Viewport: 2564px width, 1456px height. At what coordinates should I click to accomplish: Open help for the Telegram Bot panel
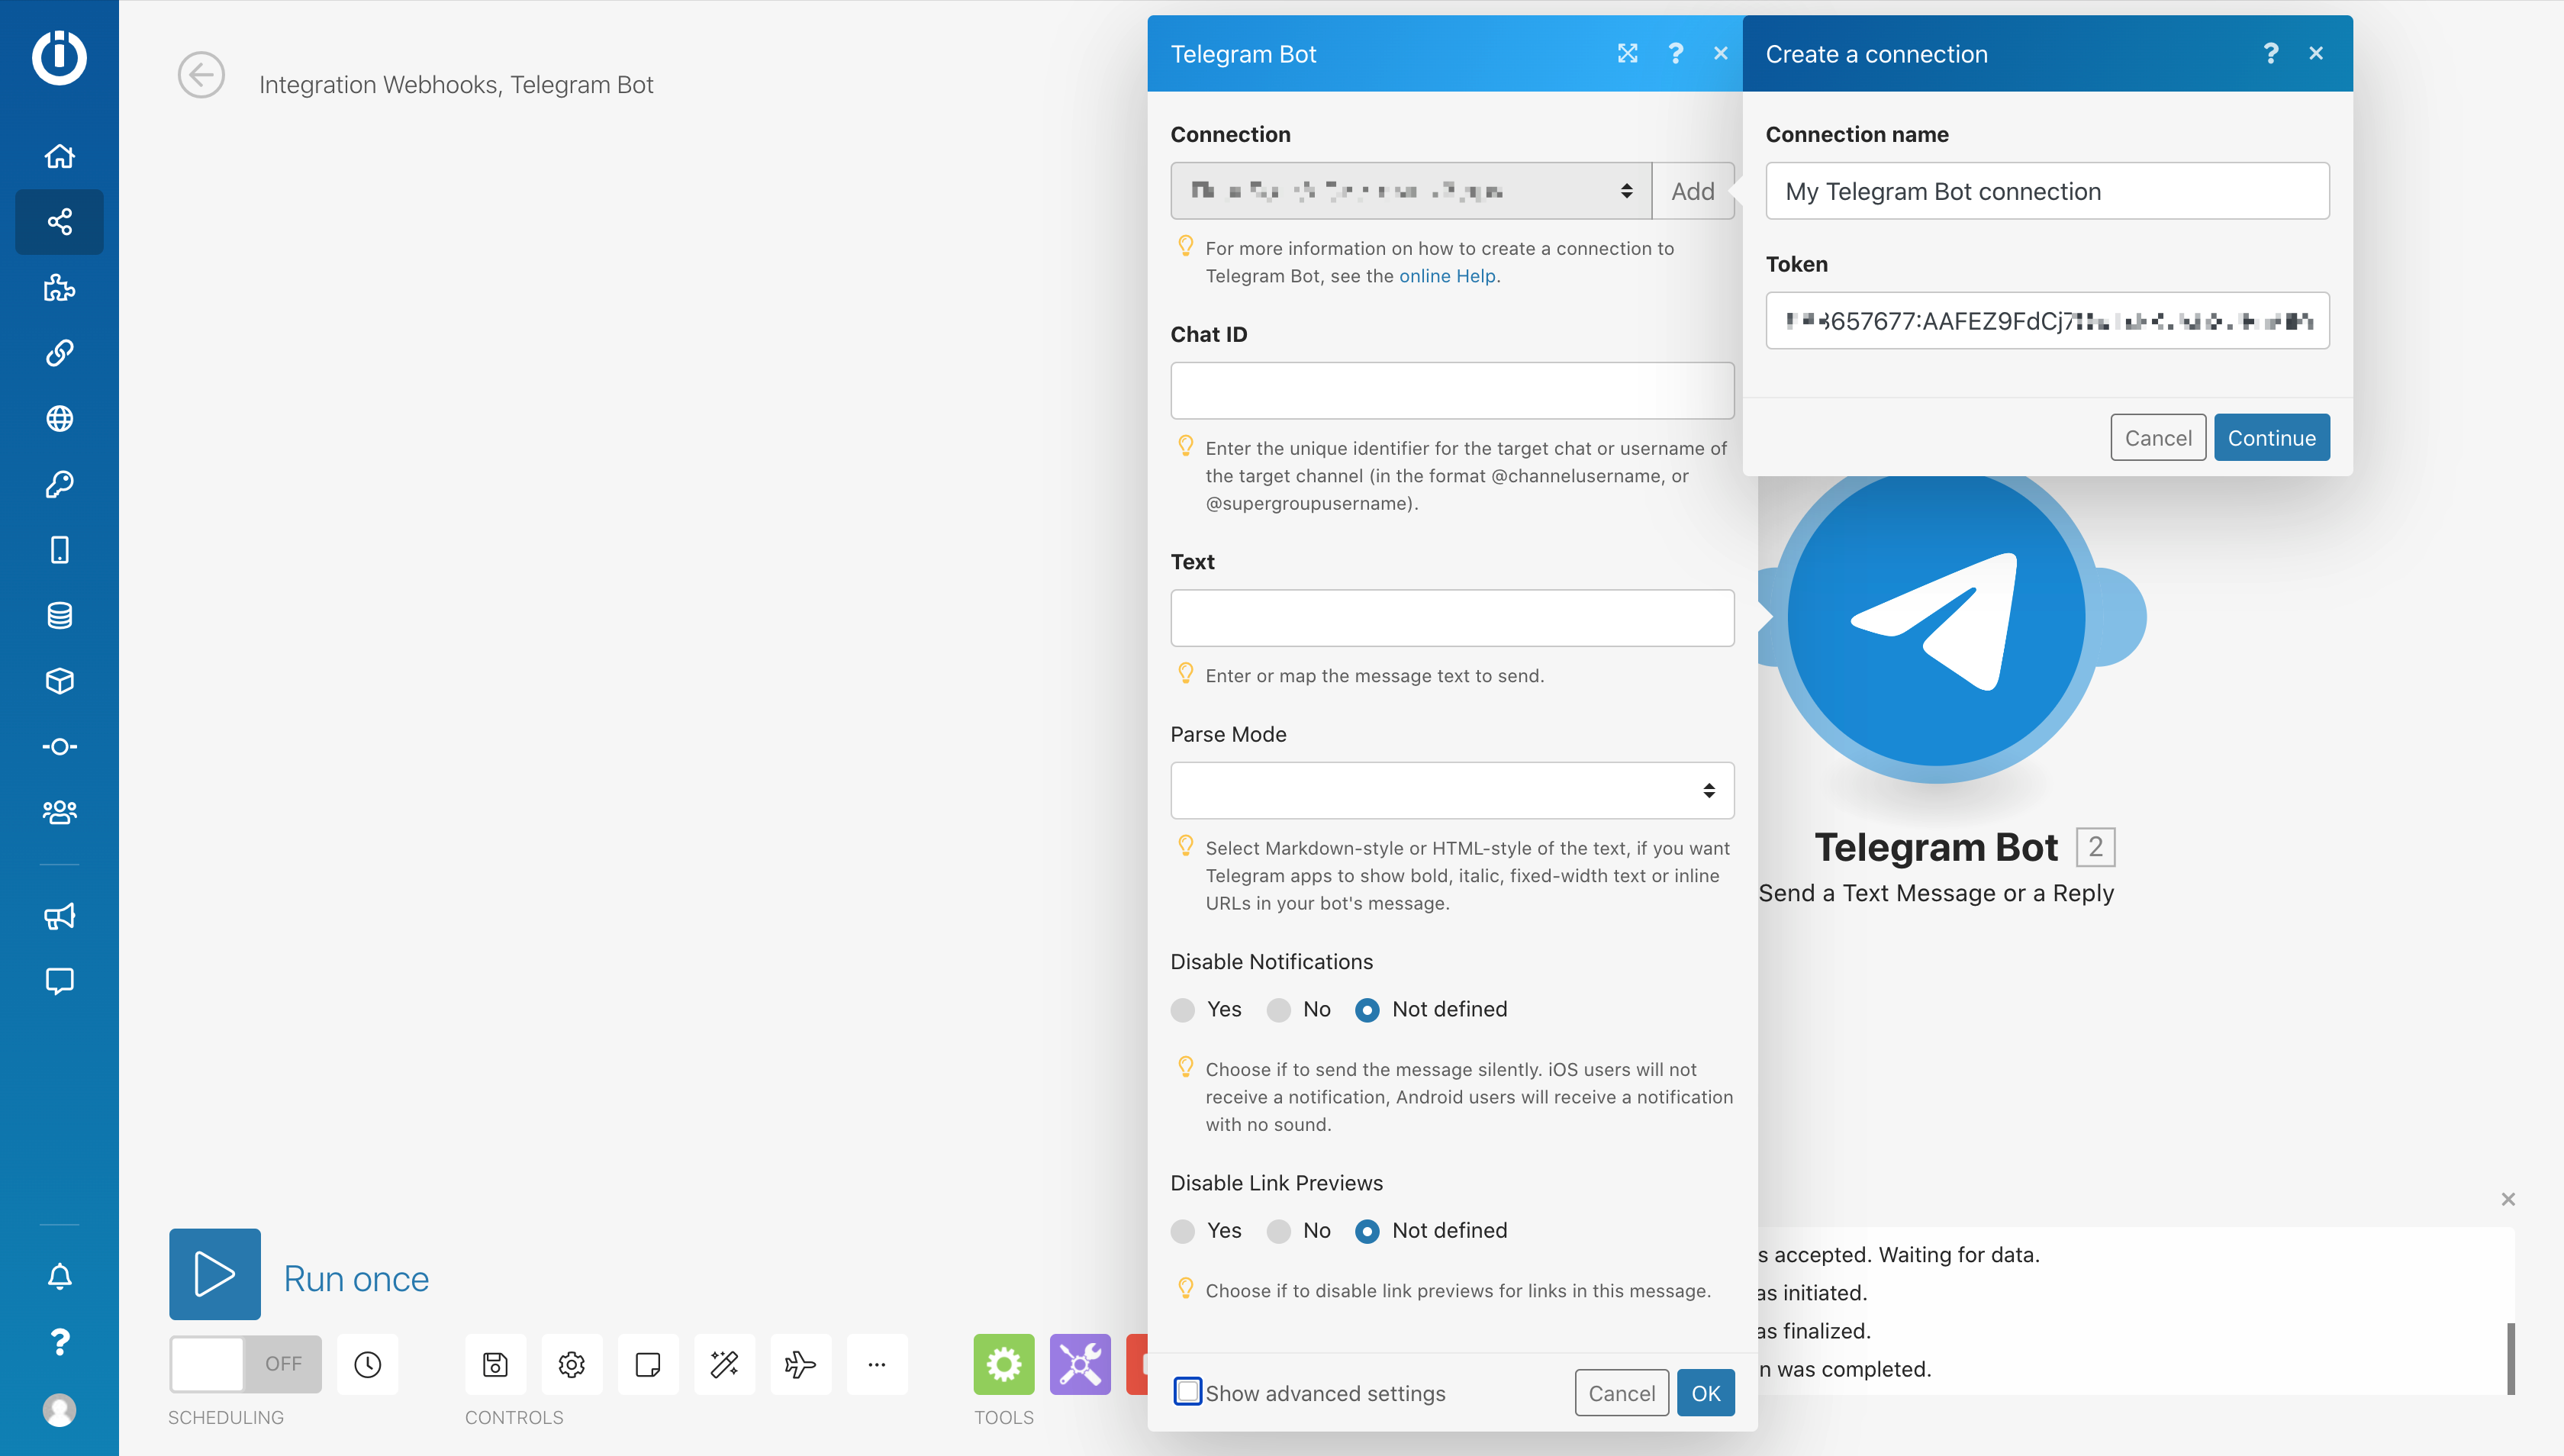pos(1675,53)
